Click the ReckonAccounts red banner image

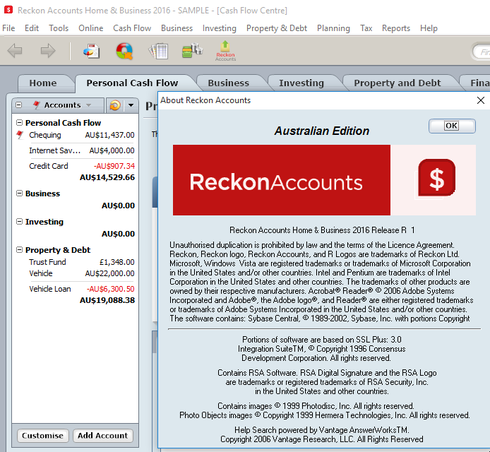281,180
